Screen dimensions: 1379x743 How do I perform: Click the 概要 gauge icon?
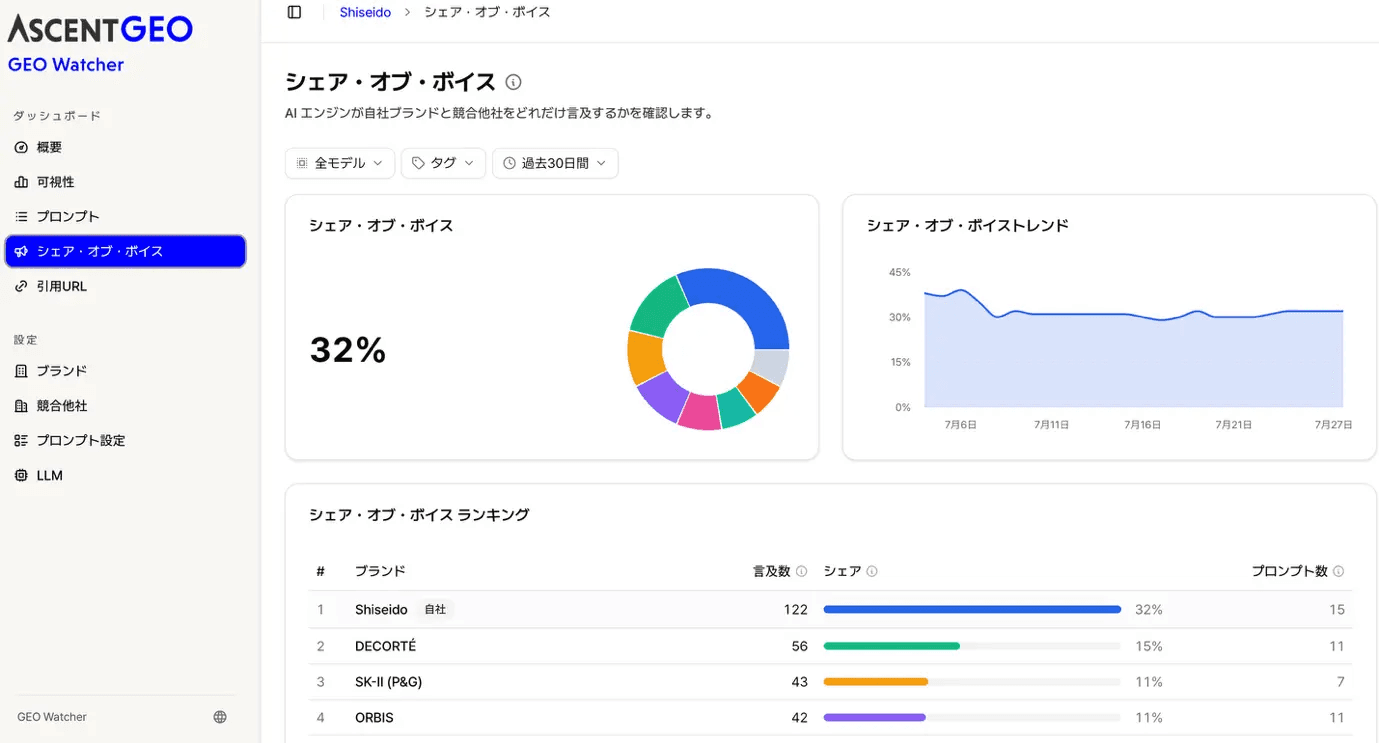click(21, 147)
